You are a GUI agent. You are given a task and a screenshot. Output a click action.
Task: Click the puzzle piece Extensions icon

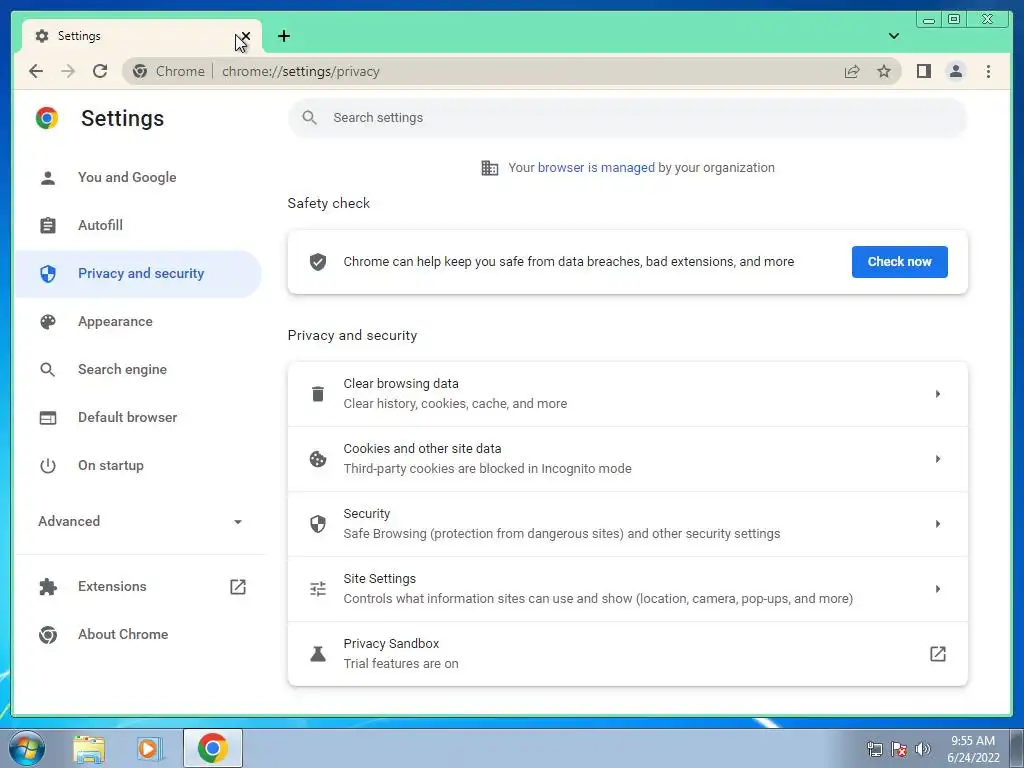(48, 586)
